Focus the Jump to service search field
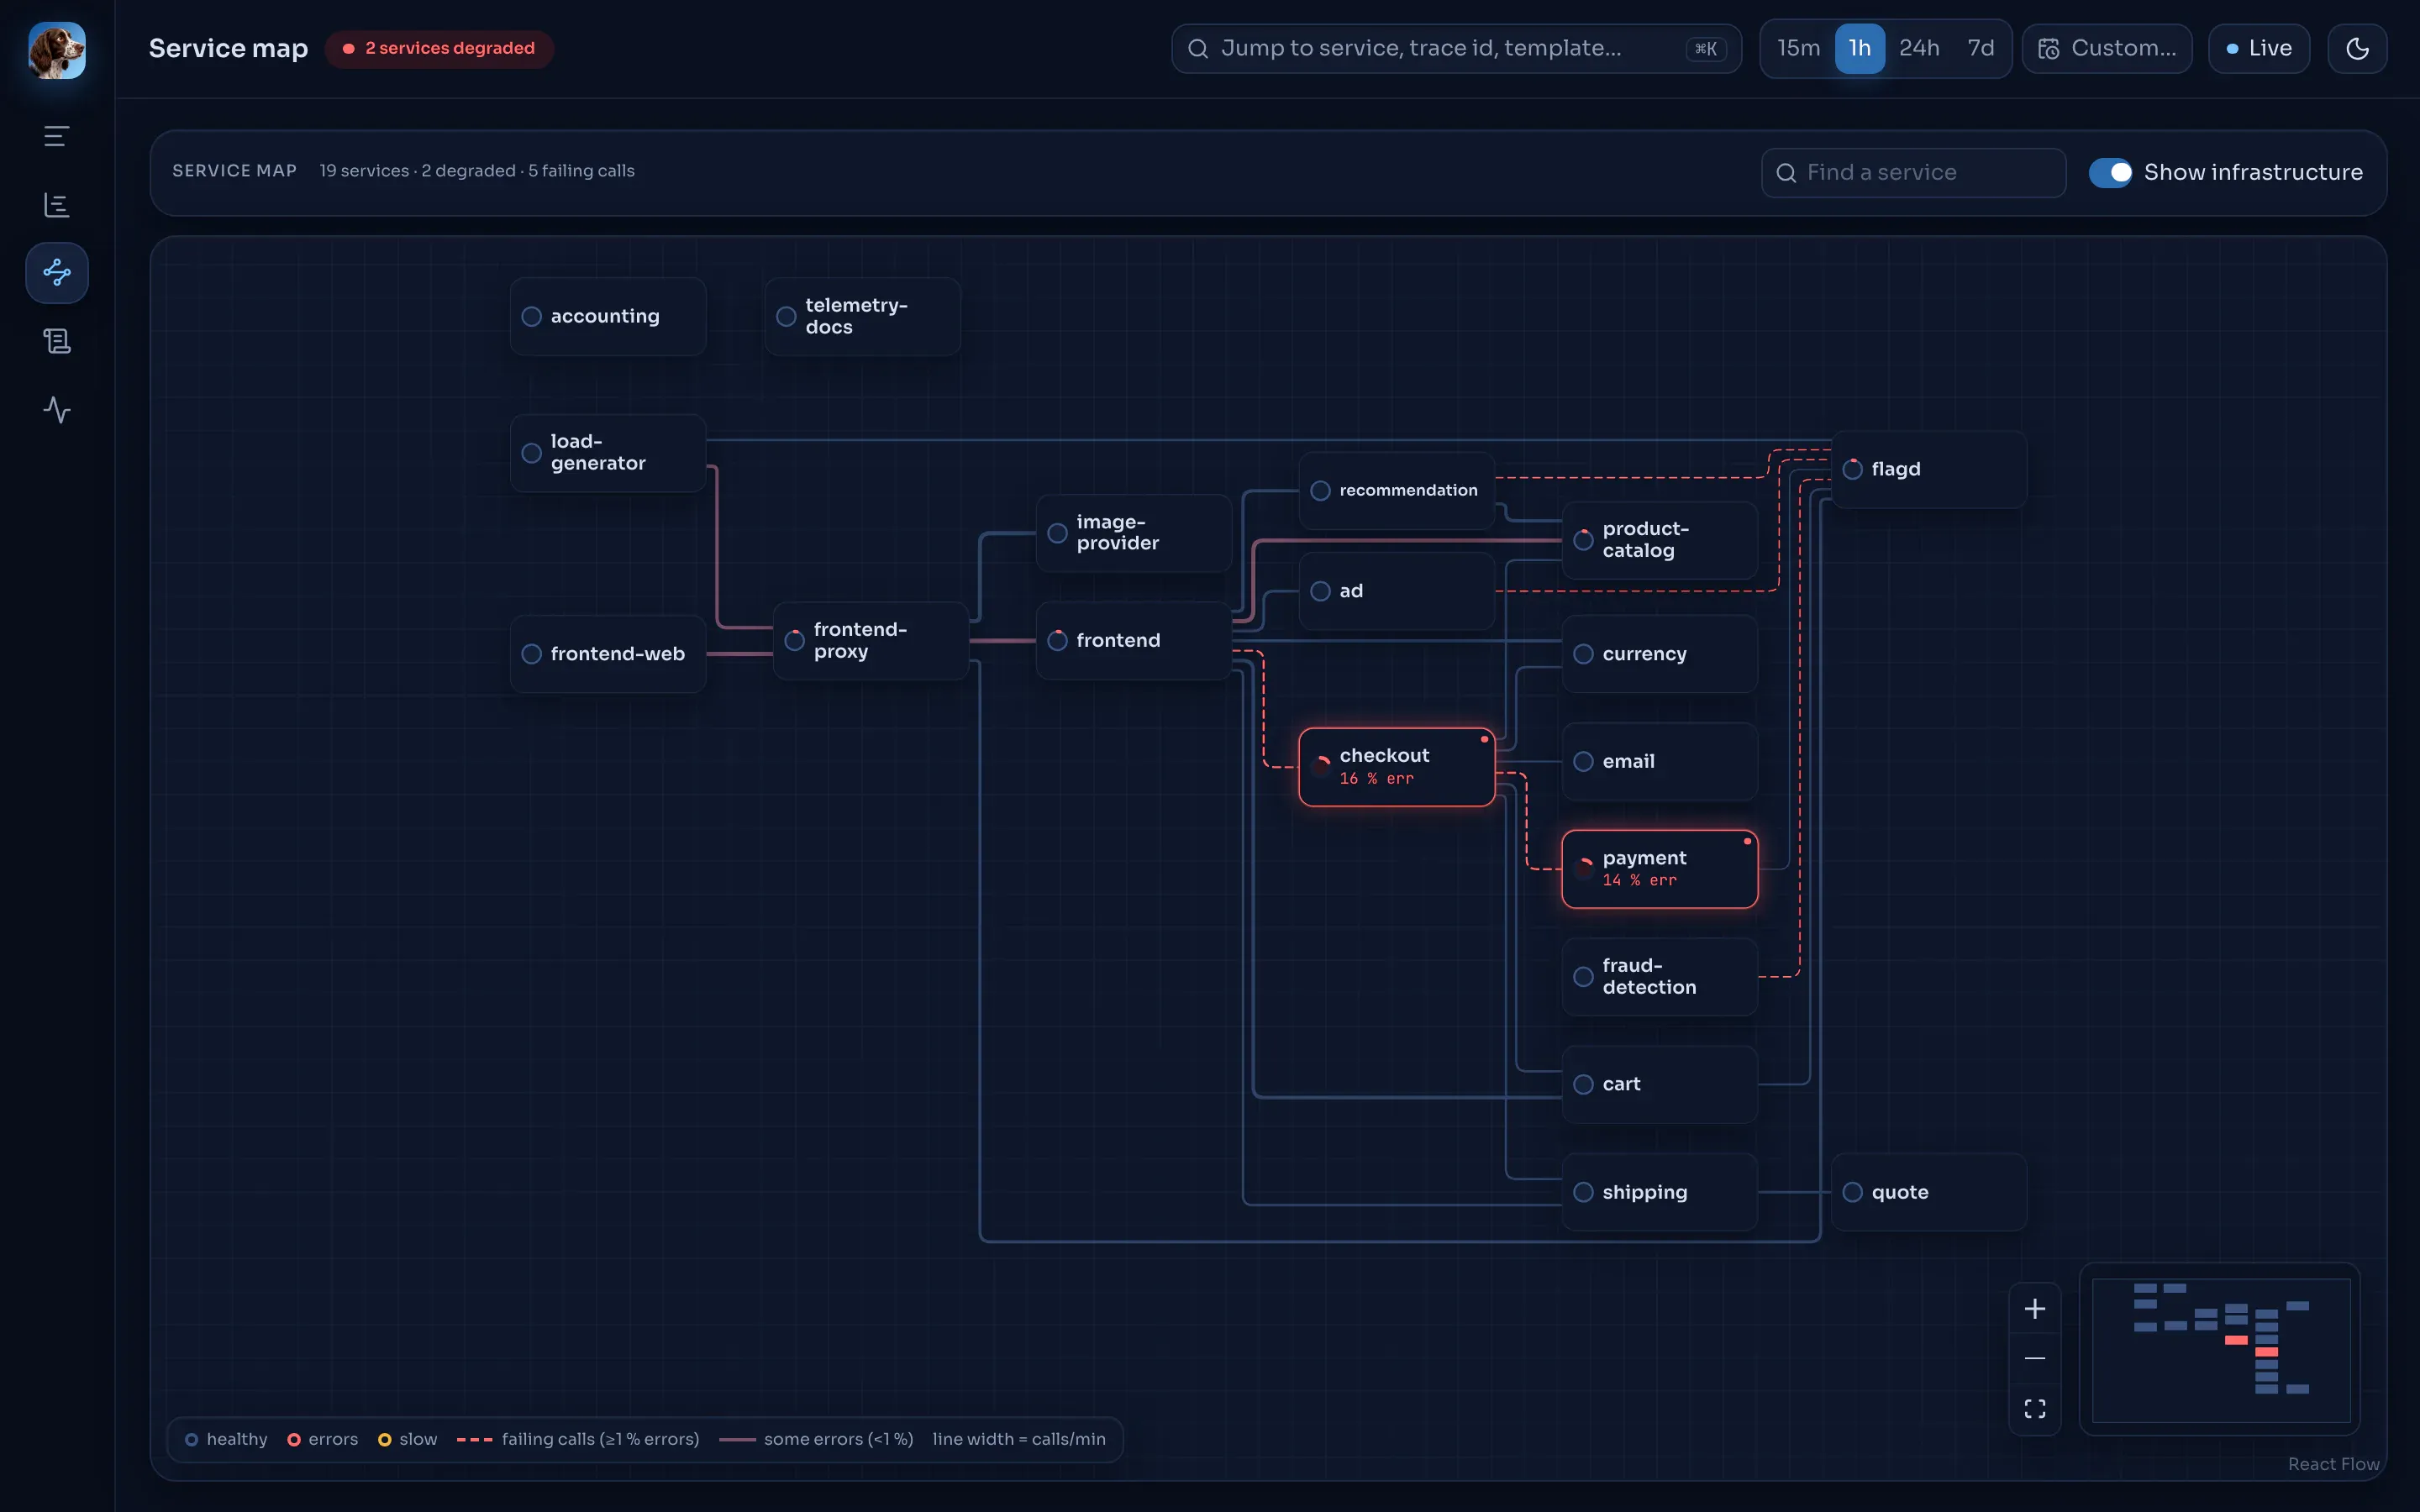Viewport: 2420px width, 1512px height. (1456, 48)
